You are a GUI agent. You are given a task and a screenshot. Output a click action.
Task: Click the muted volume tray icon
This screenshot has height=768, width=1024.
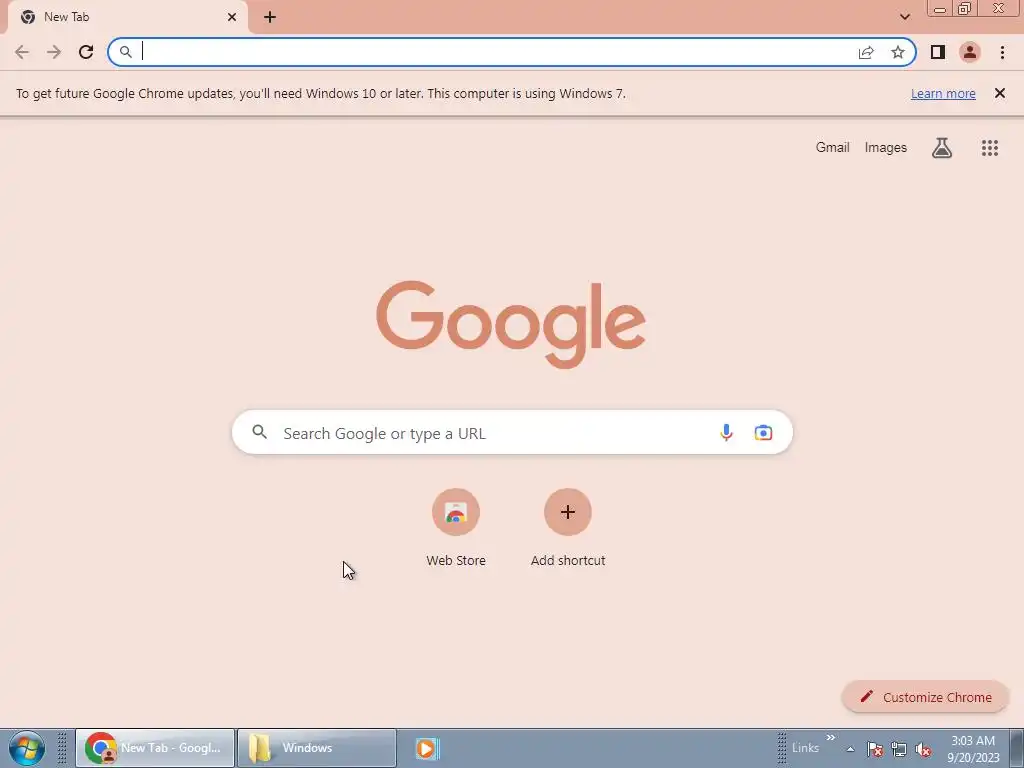pos(923,749)
